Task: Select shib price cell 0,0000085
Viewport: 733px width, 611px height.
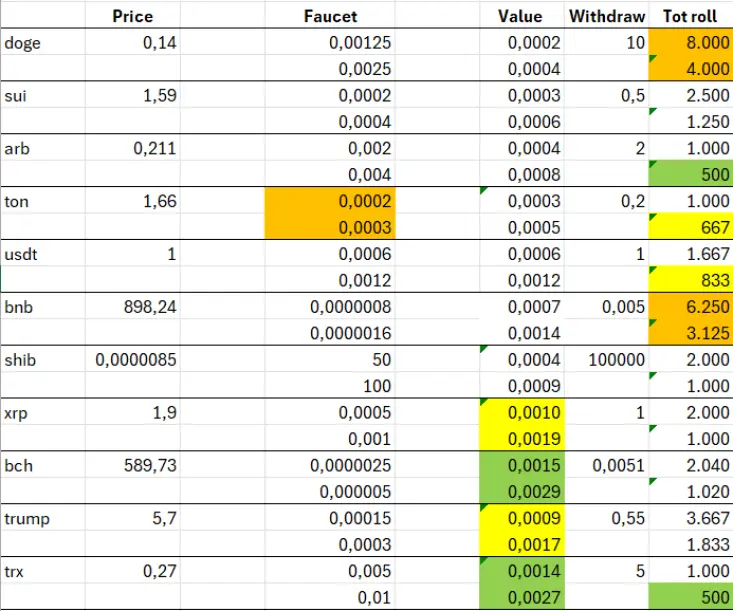Action: pos(133,359)
